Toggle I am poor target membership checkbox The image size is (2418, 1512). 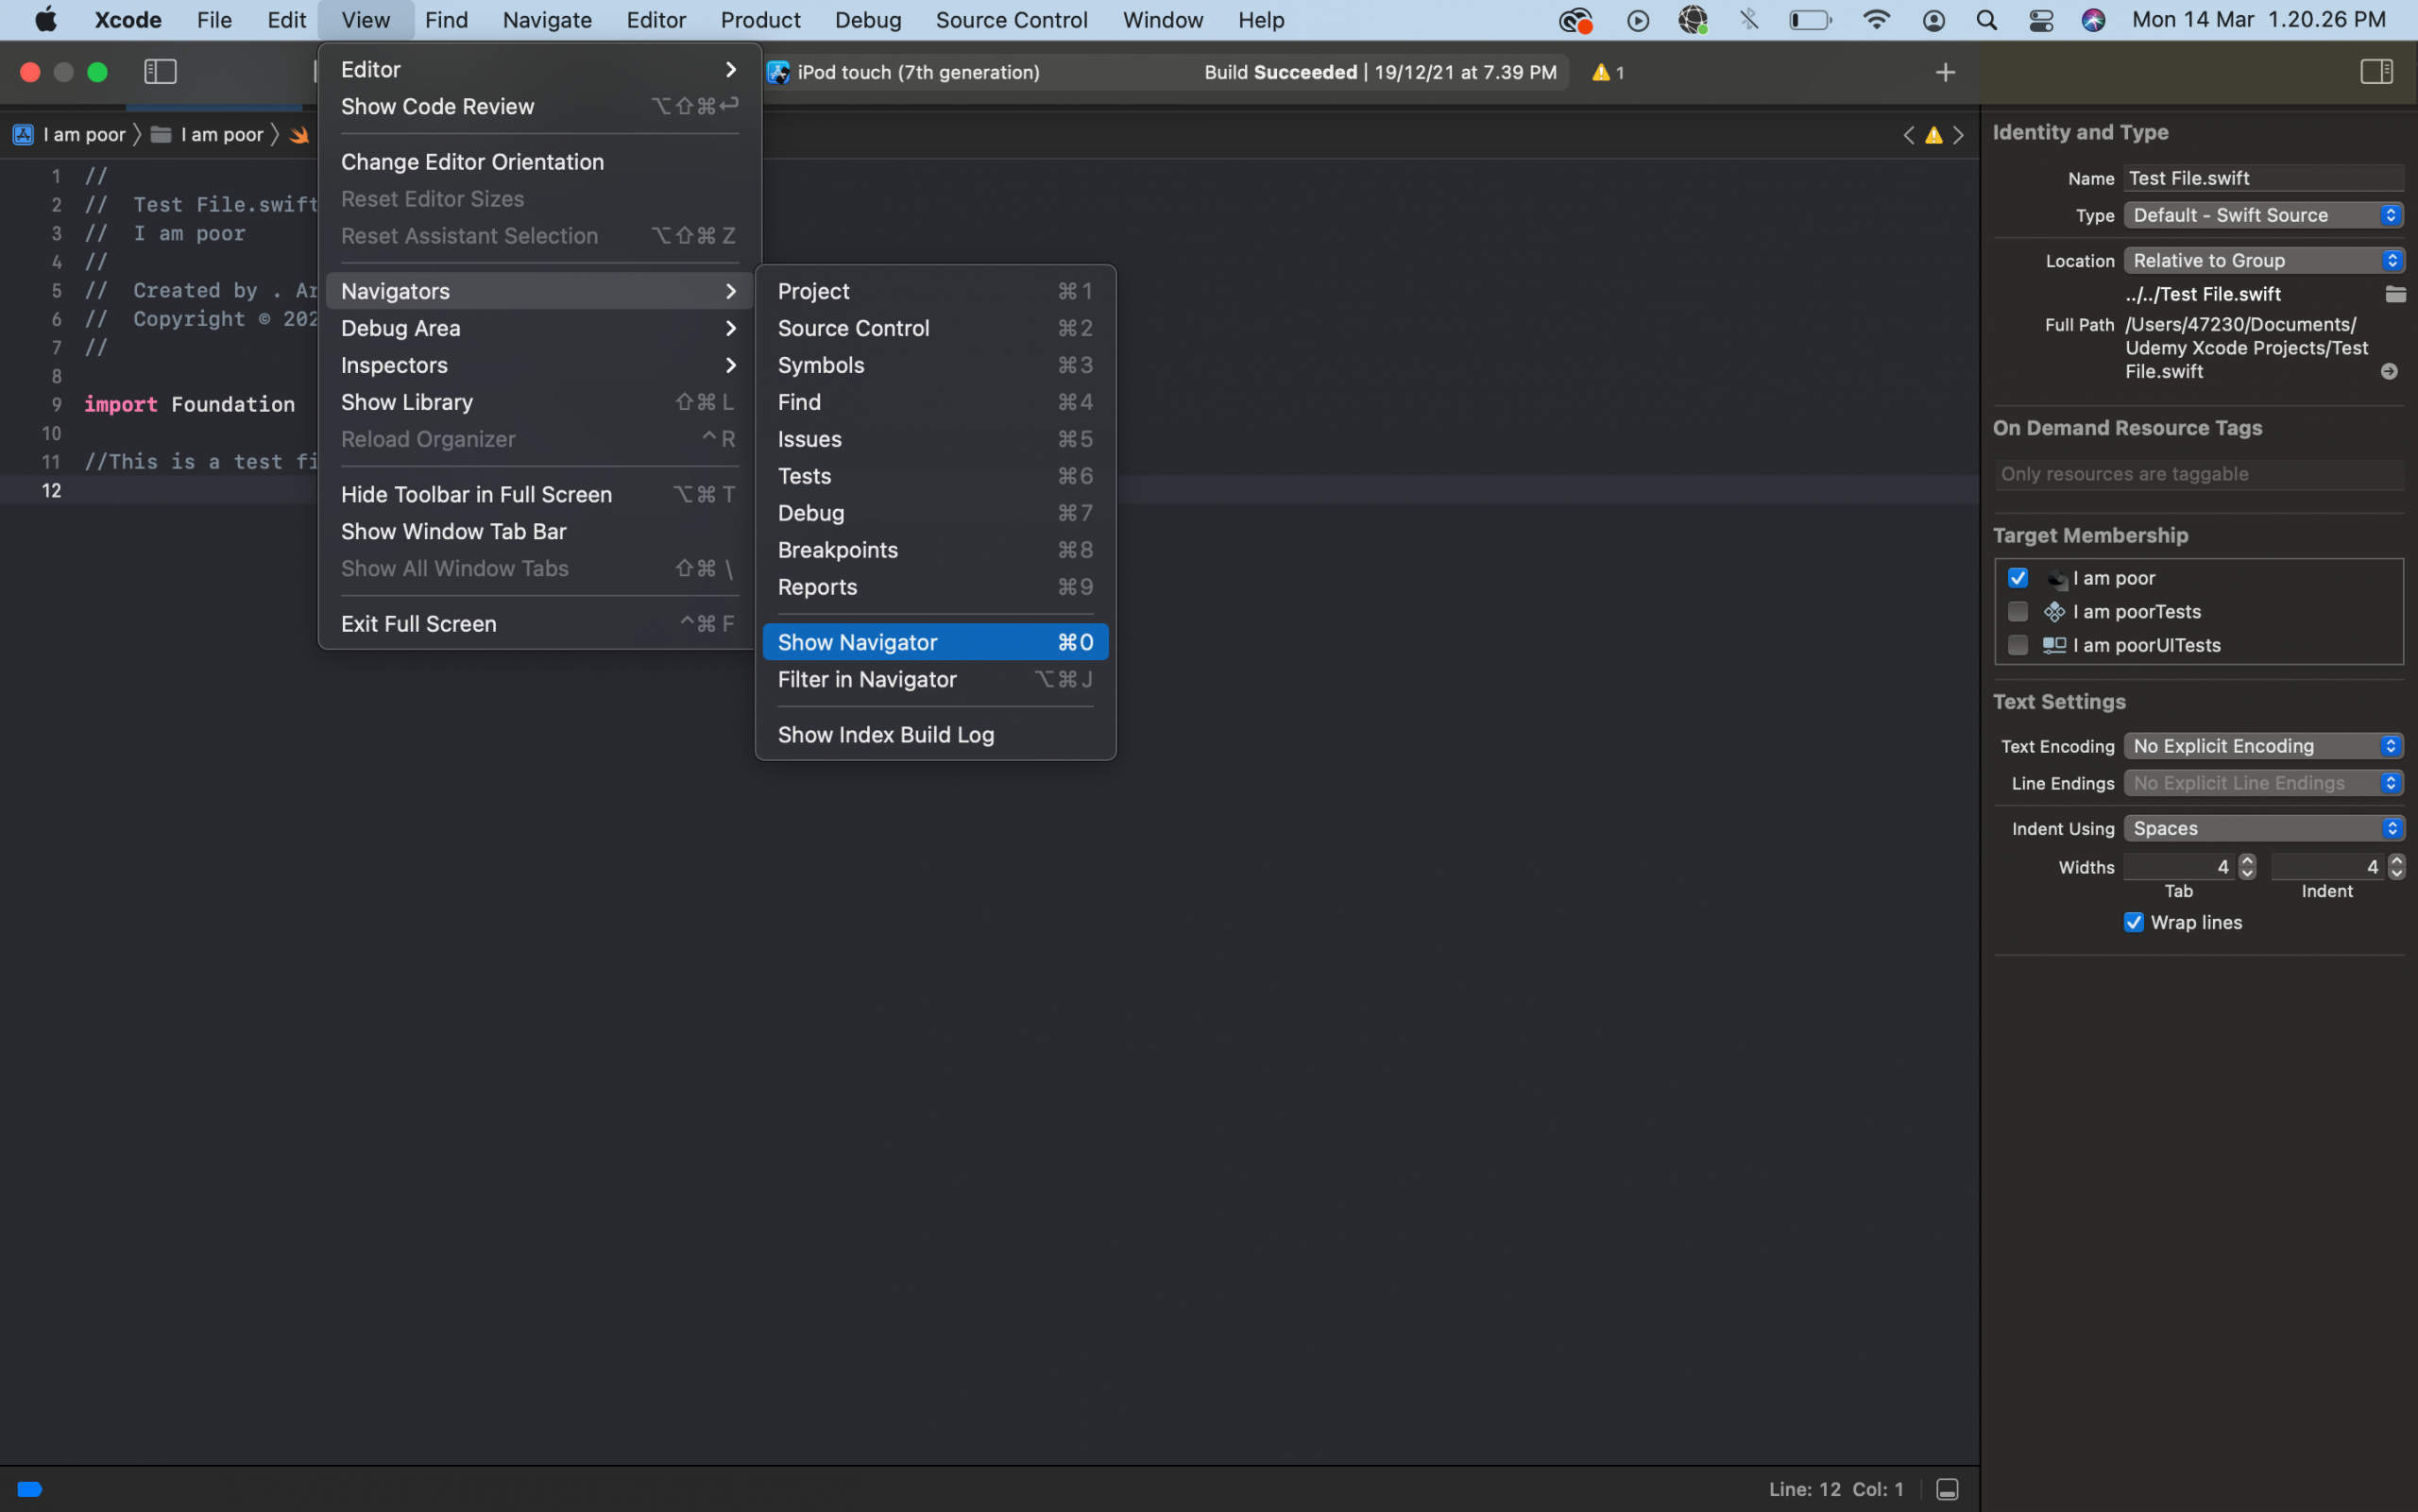(x=2017, y=578)
